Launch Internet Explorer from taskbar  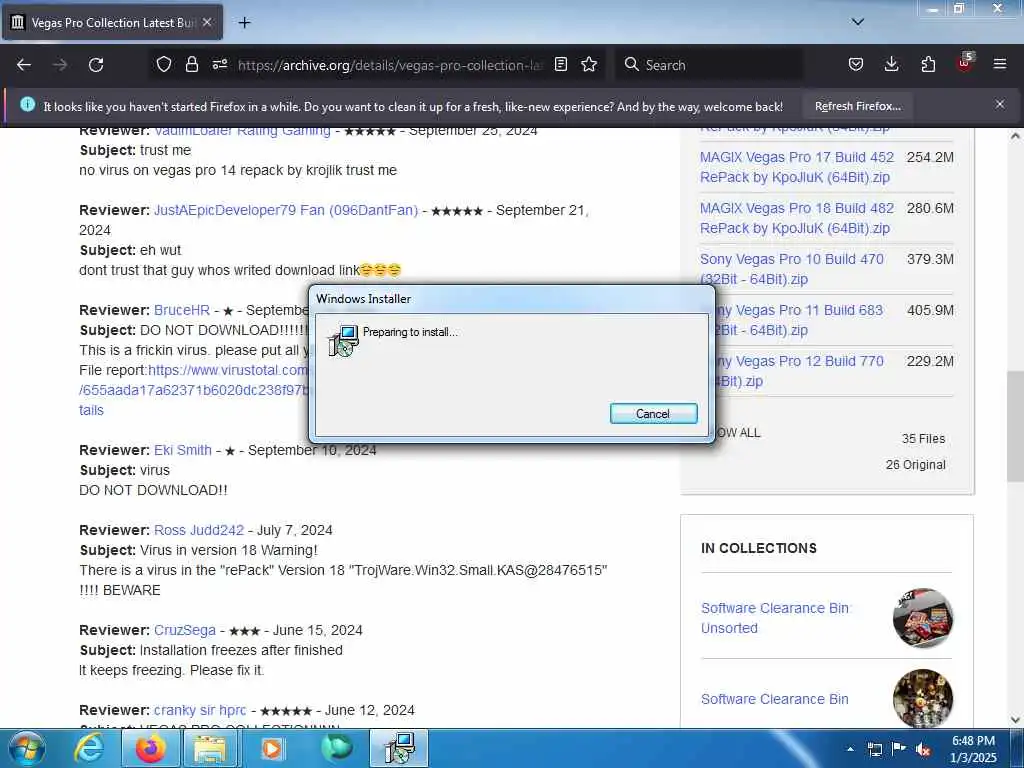88,748
